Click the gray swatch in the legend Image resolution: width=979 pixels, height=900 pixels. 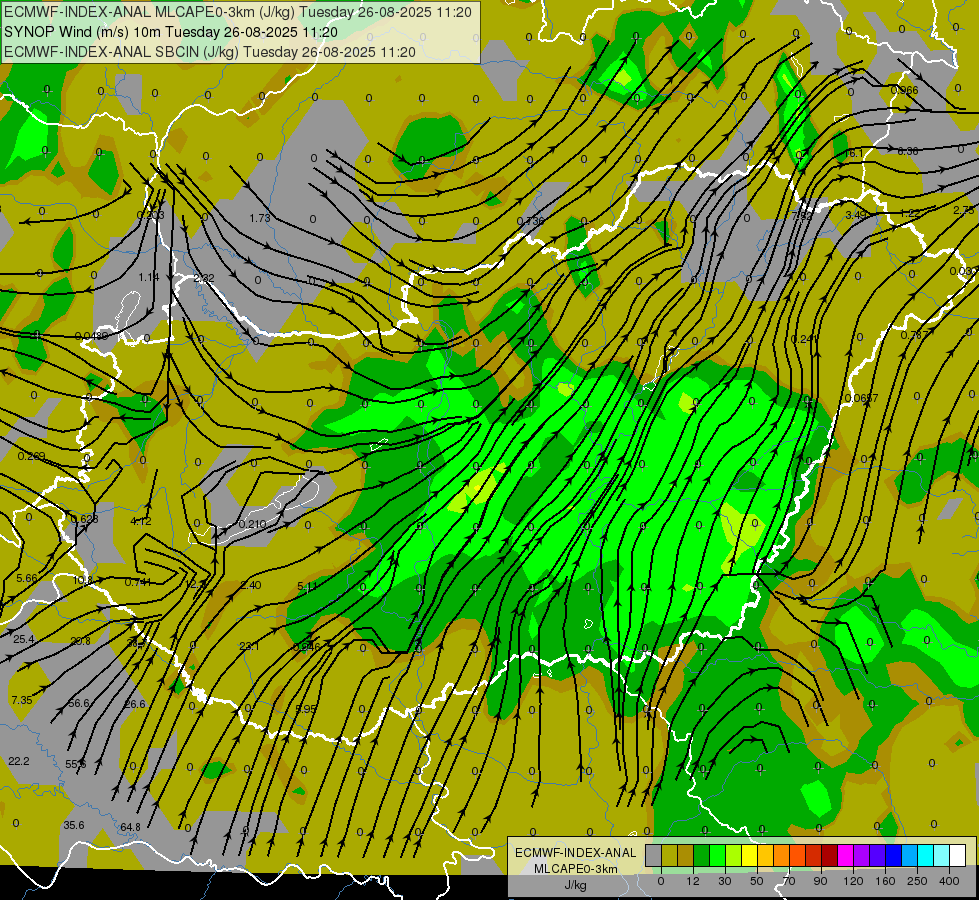(654, 855)
